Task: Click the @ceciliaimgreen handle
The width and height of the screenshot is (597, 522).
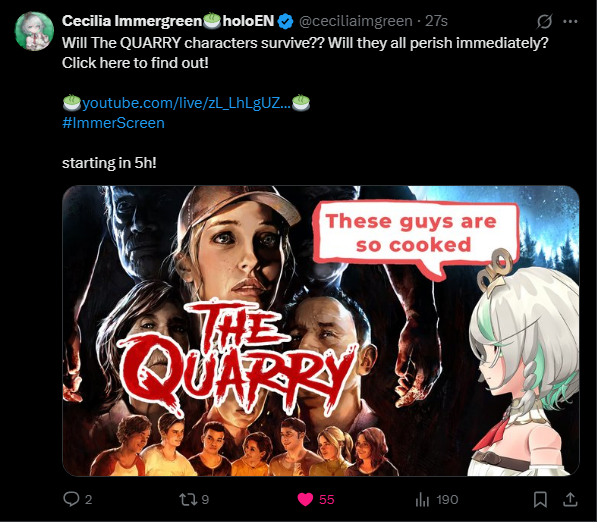Action: point(356,21)
